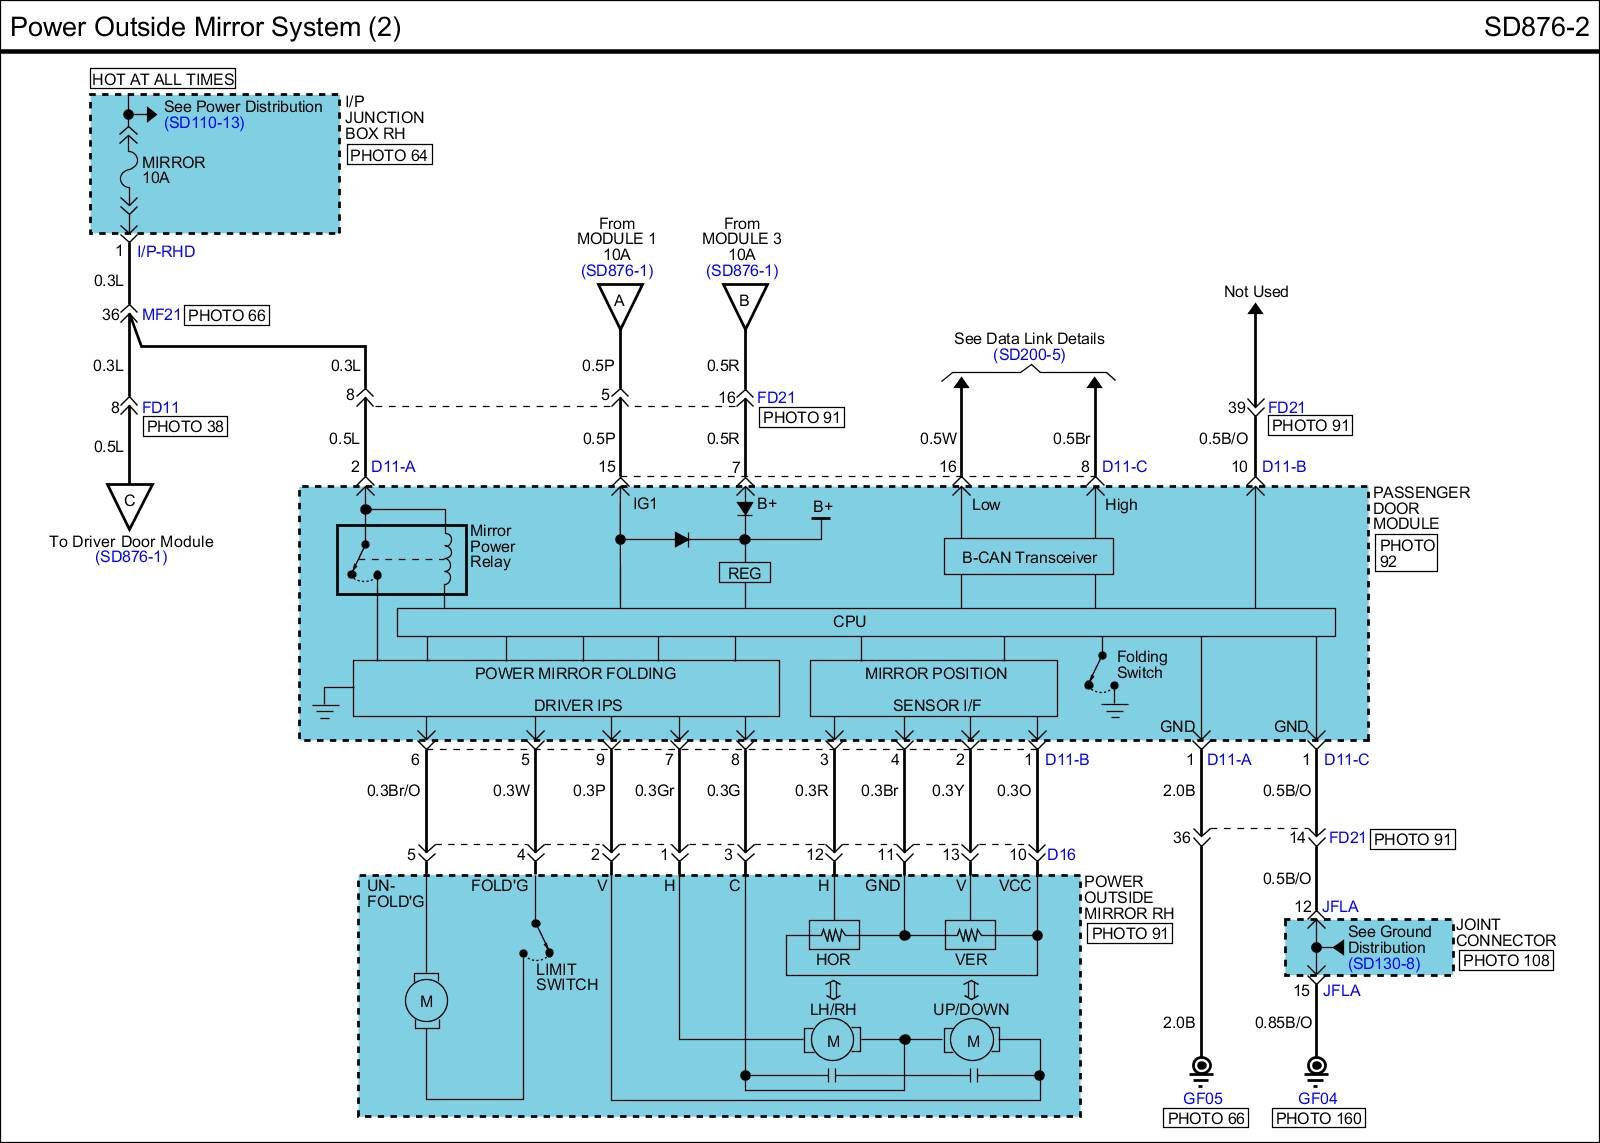
Task: Select the LH/RH motor symbol
Action: click(x=832, y=1041)
